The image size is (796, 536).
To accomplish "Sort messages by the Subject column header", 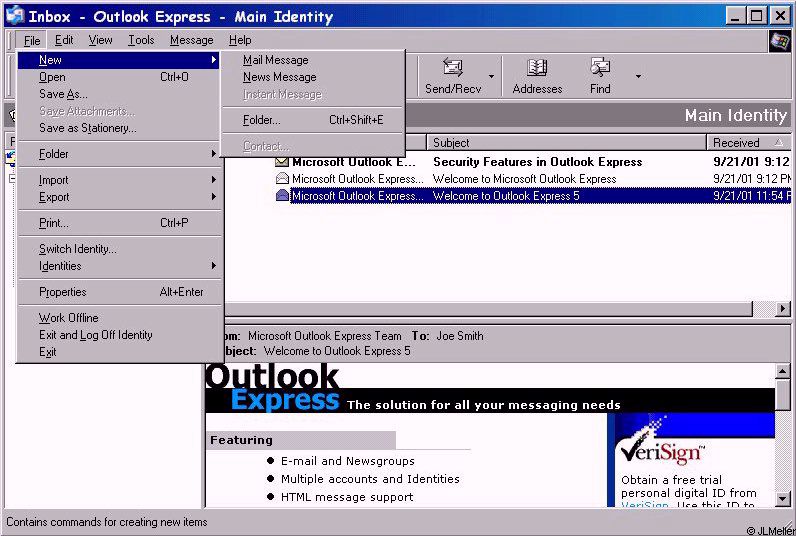I will click(567, 143).
